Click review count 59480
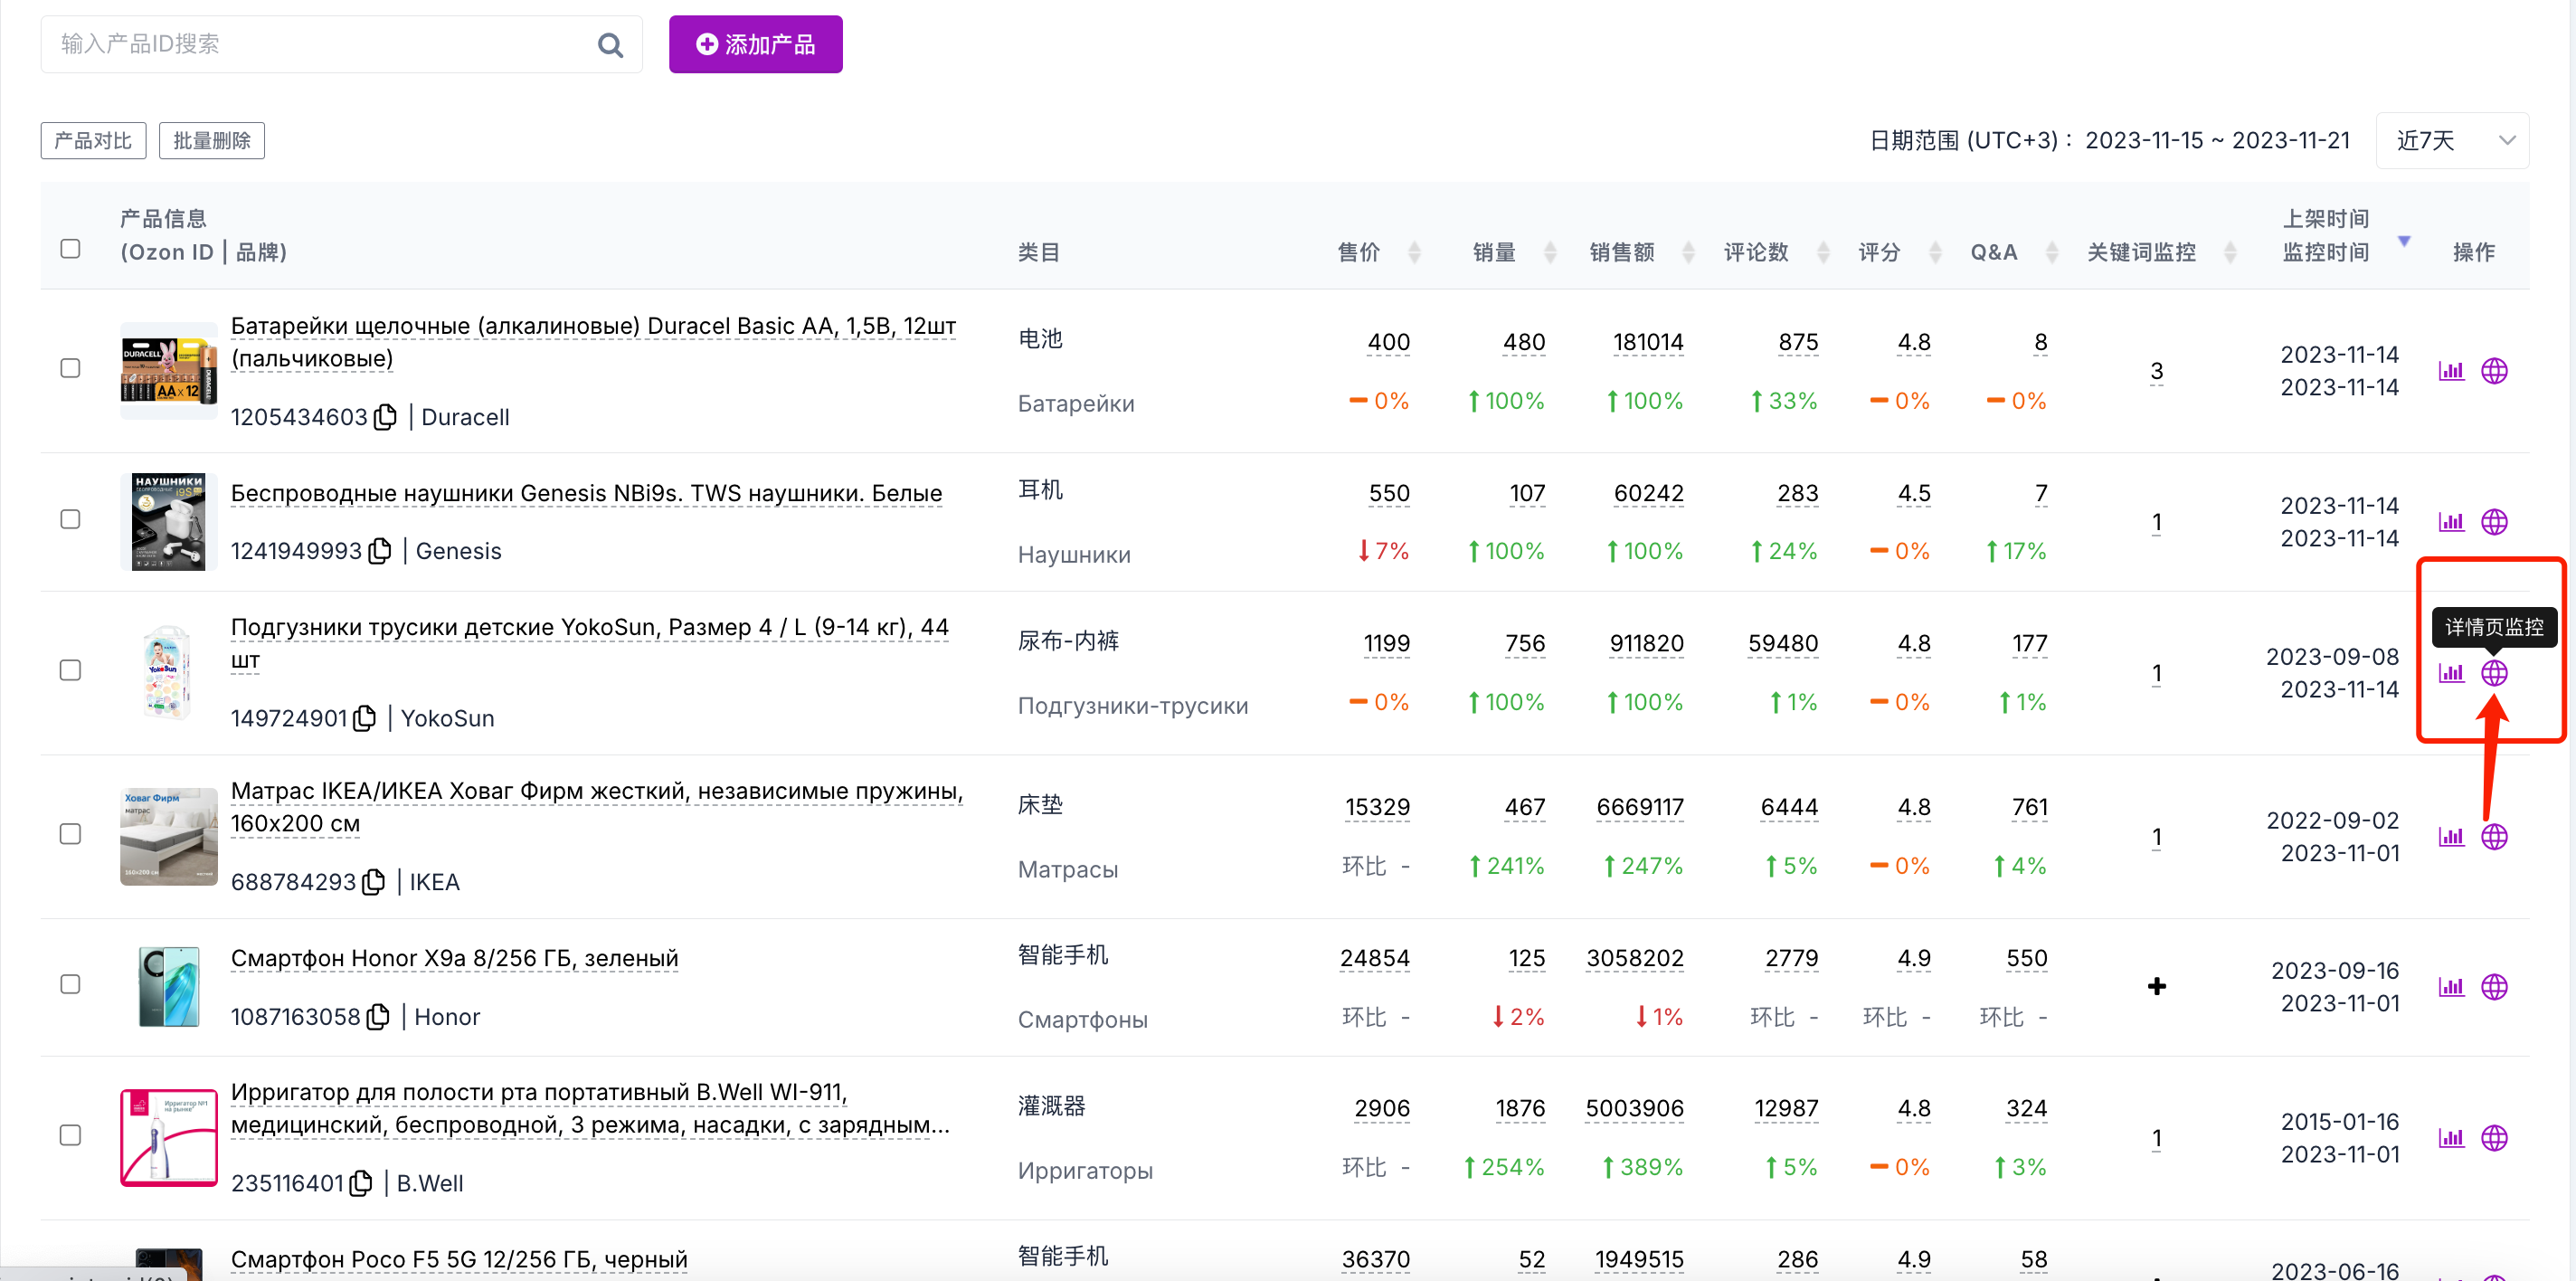The width and height of the screenshot is (2576, 1281). [1783, 643]
